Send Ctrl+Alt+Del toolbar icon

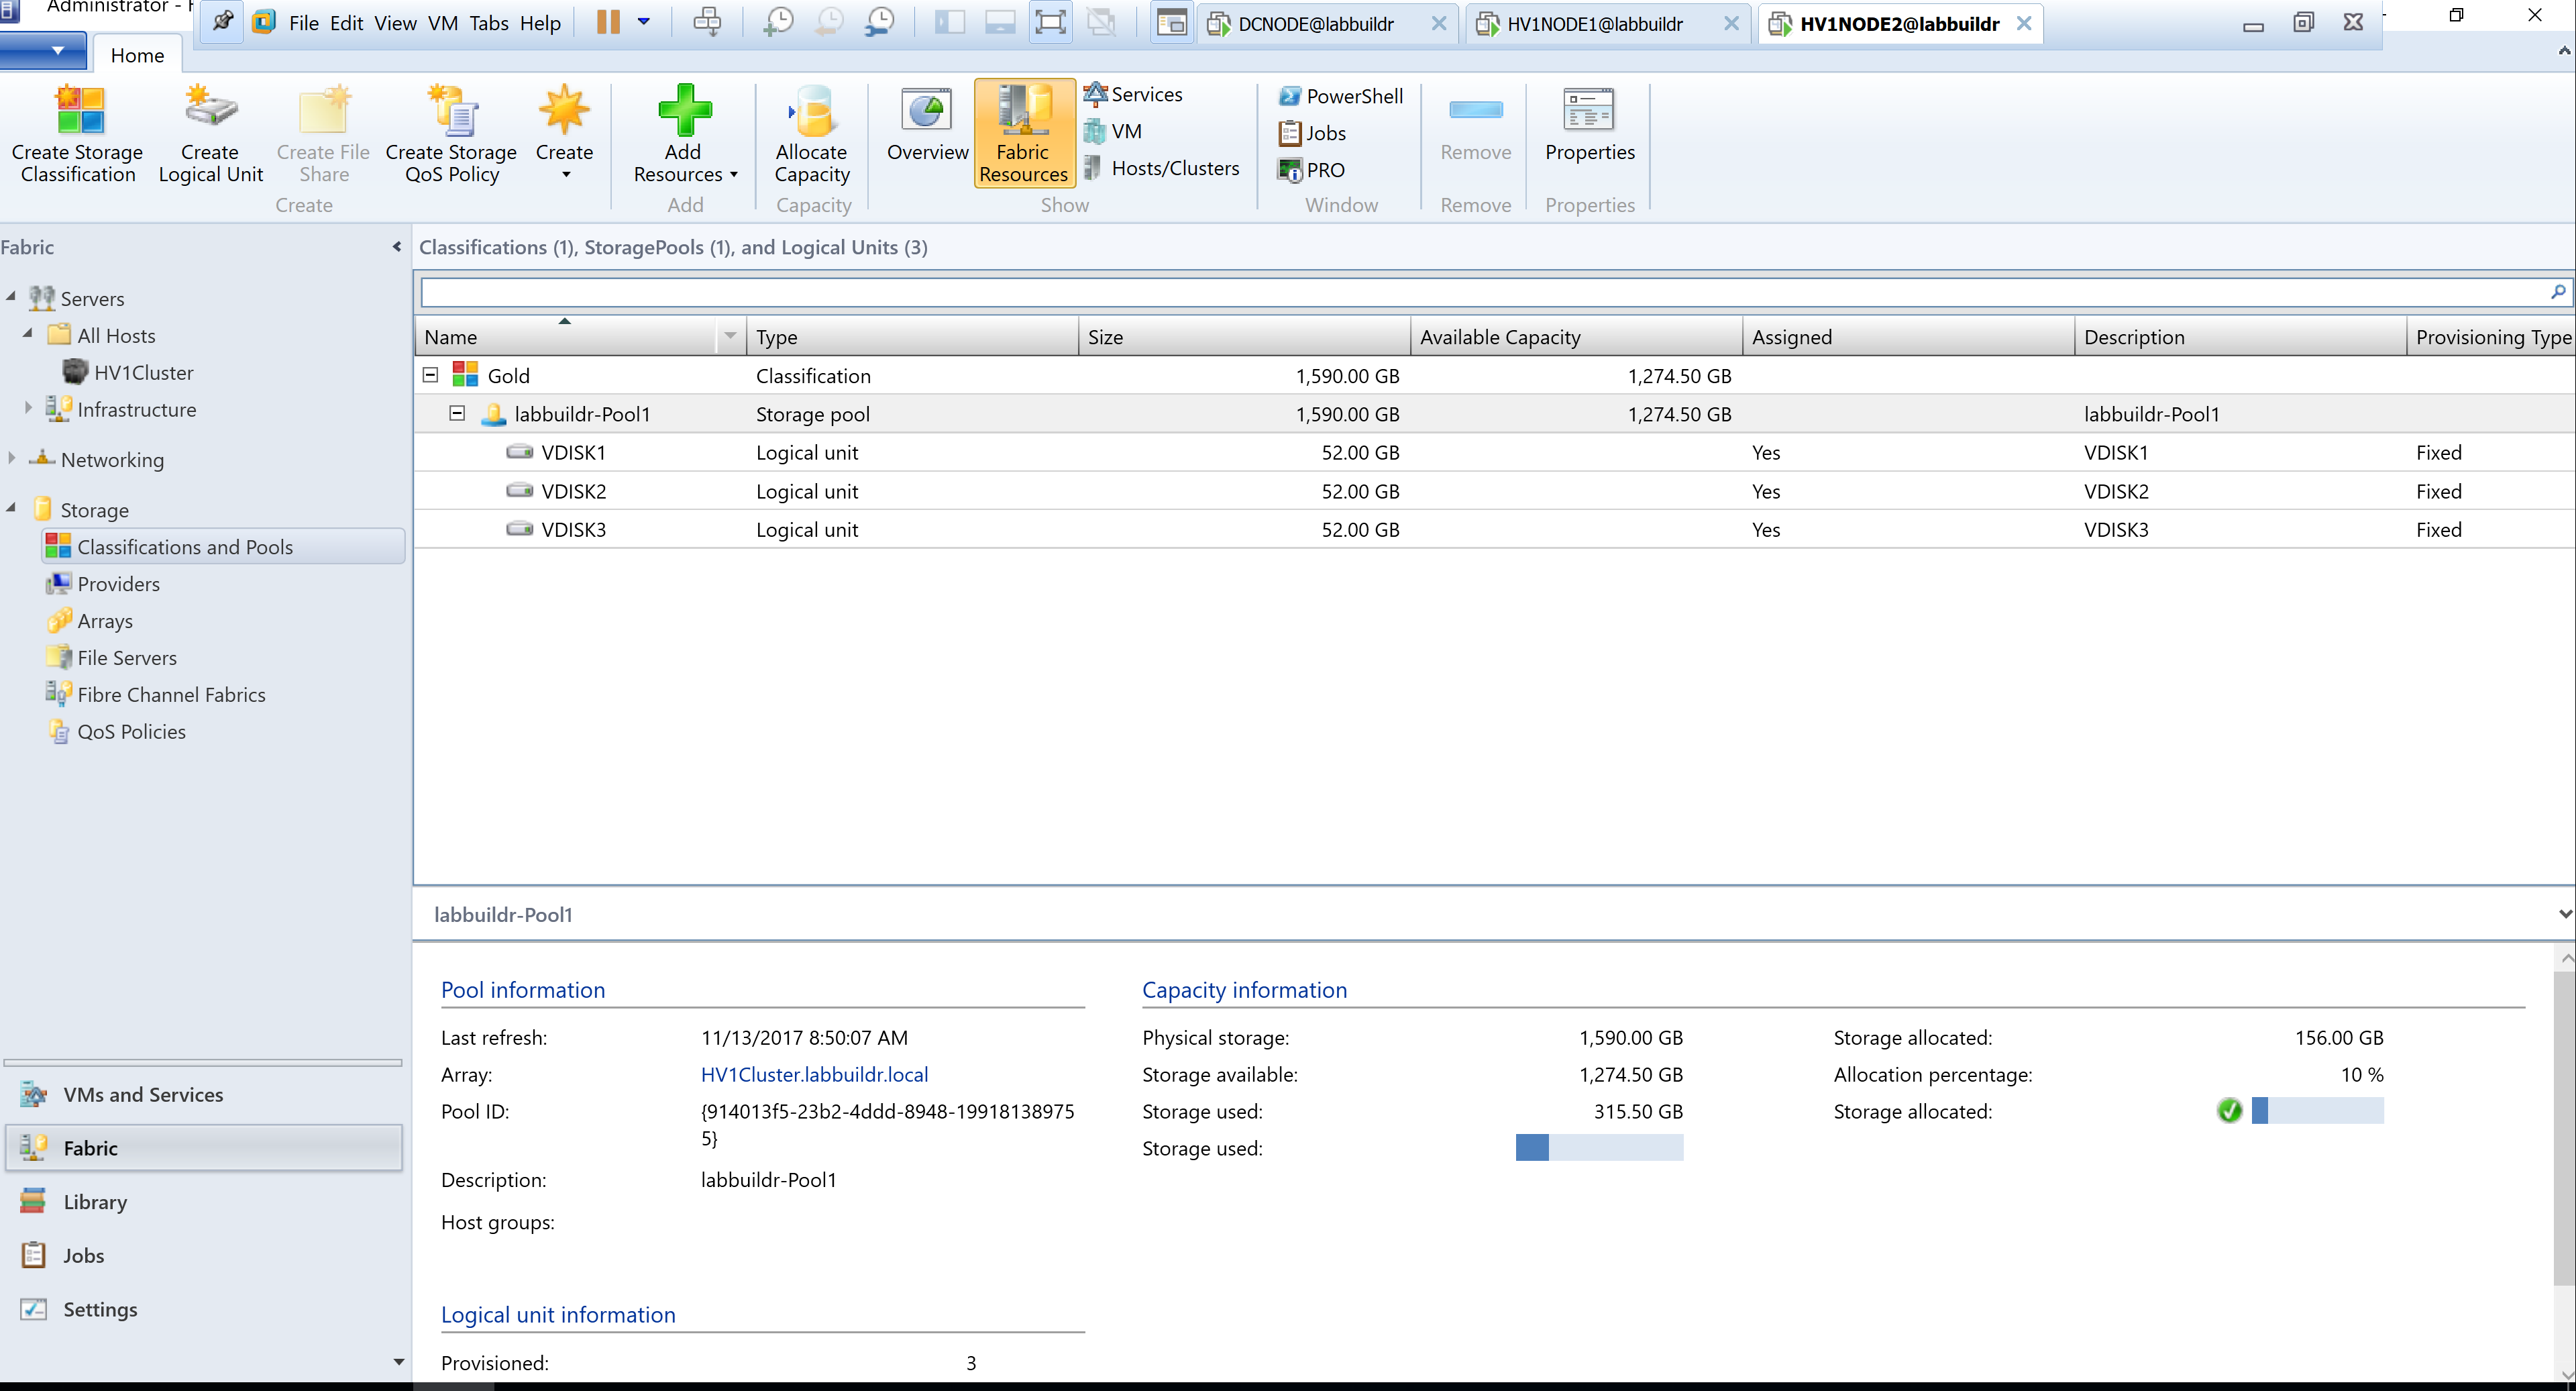click(707, 22)
